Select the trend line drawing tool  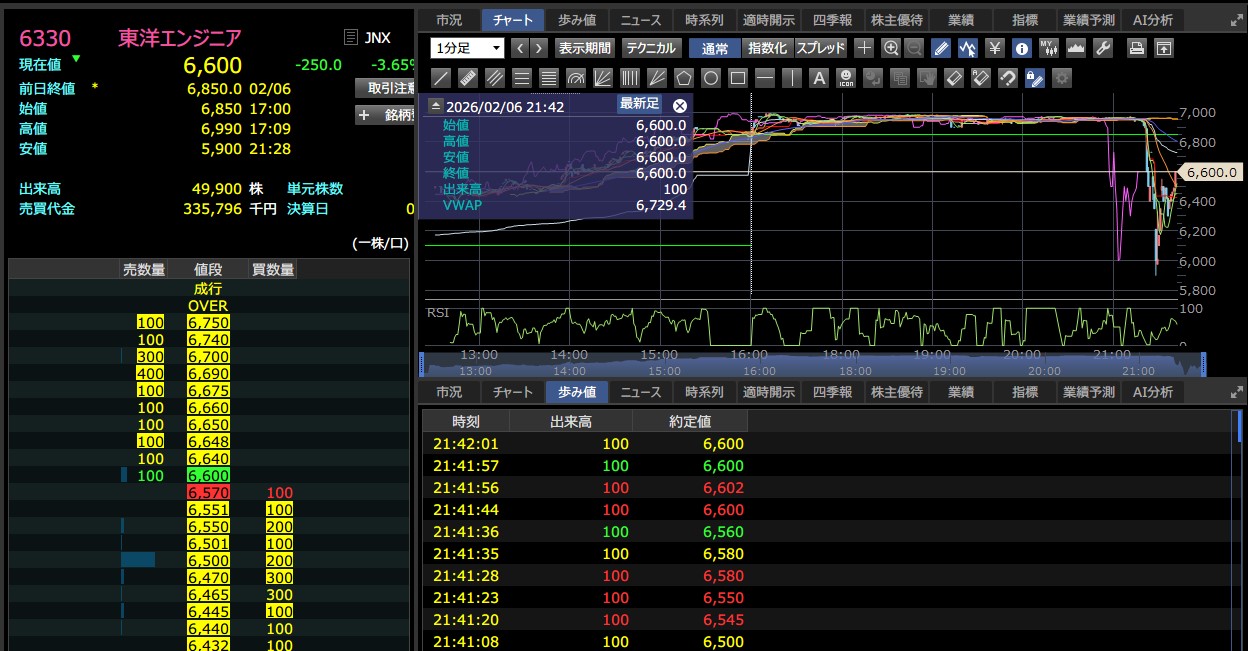[442, 77]
